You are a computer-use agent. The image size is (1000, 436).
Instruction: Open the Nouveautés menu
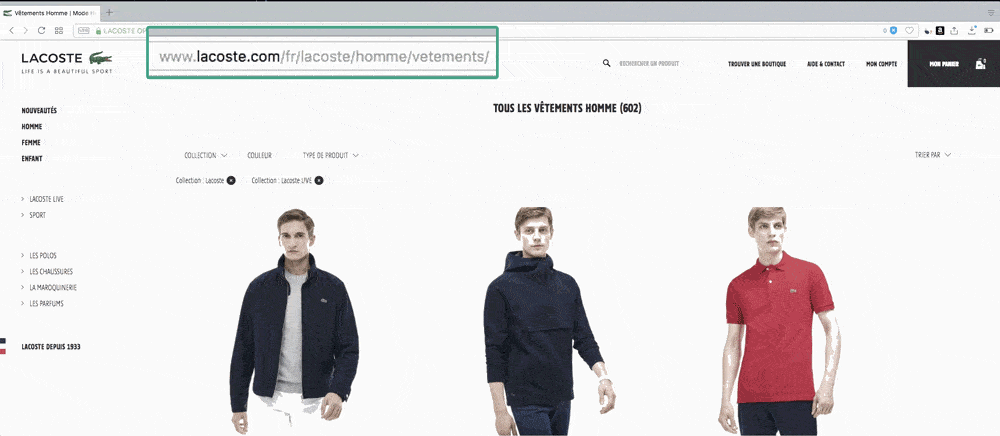point(39,111)
